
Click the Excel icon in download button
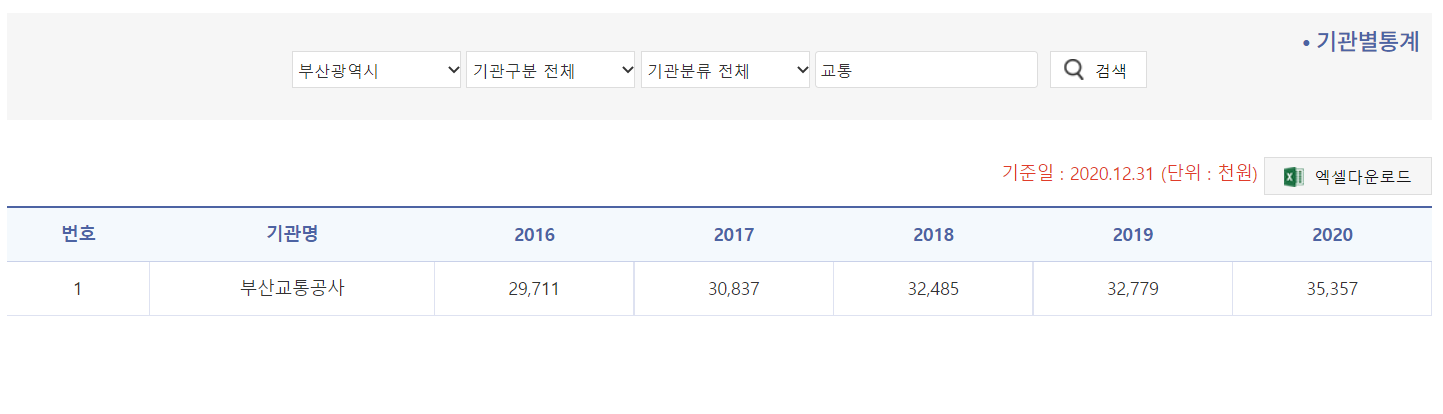1294,177
